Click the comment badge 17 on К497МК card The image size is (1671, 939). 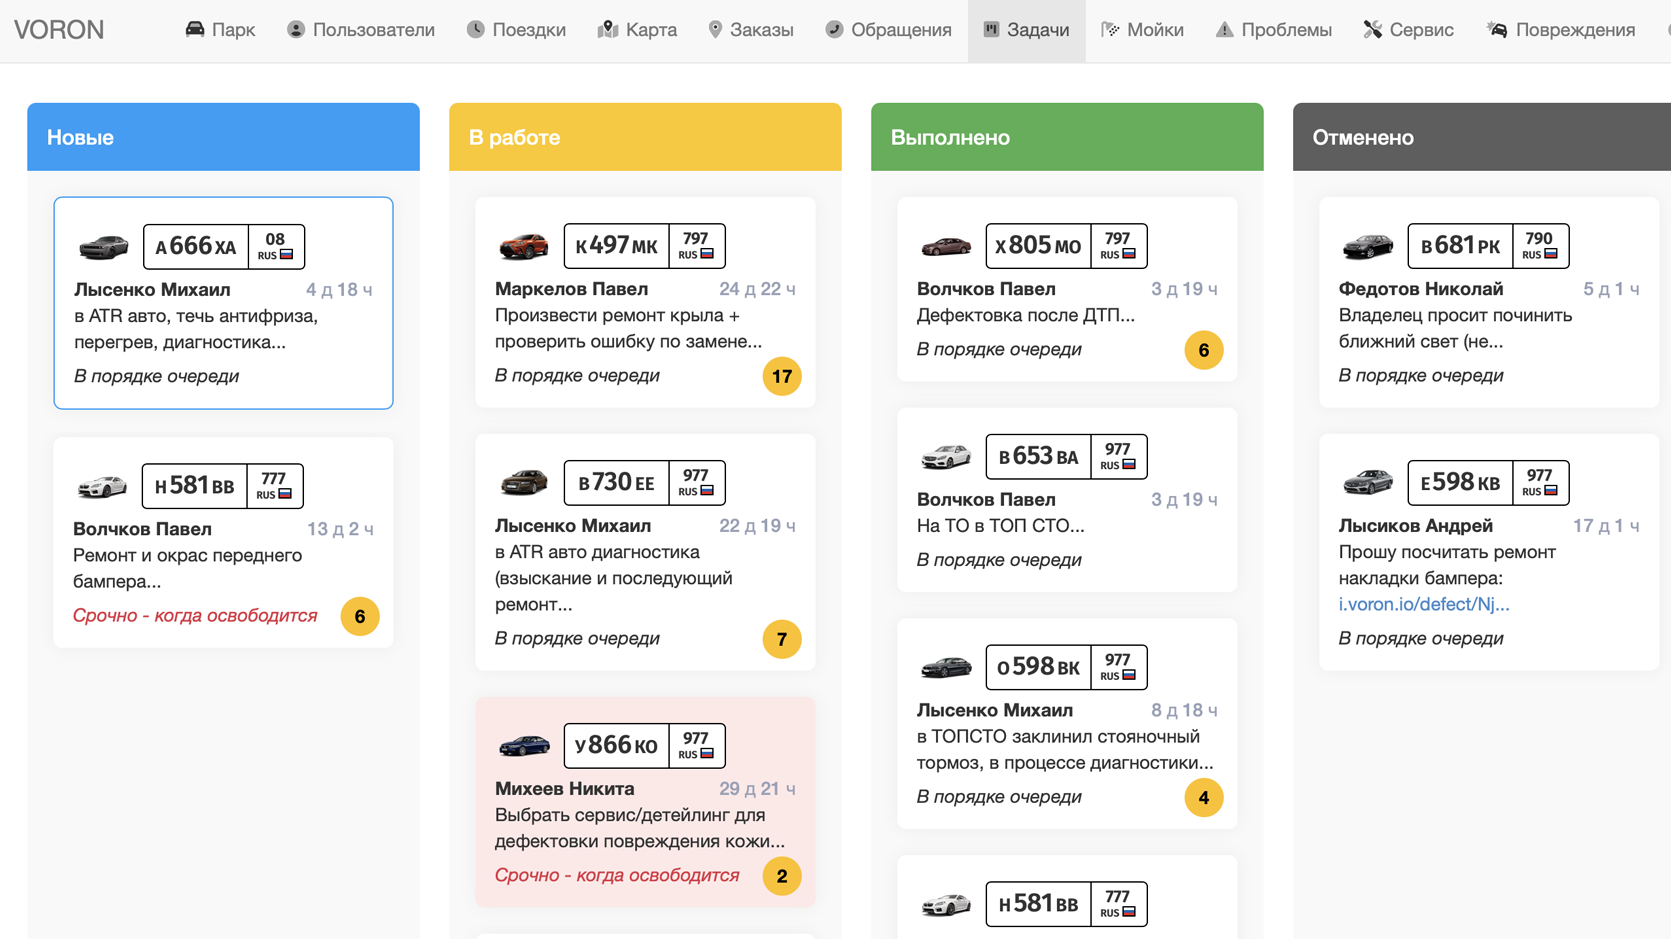[782, 377]
